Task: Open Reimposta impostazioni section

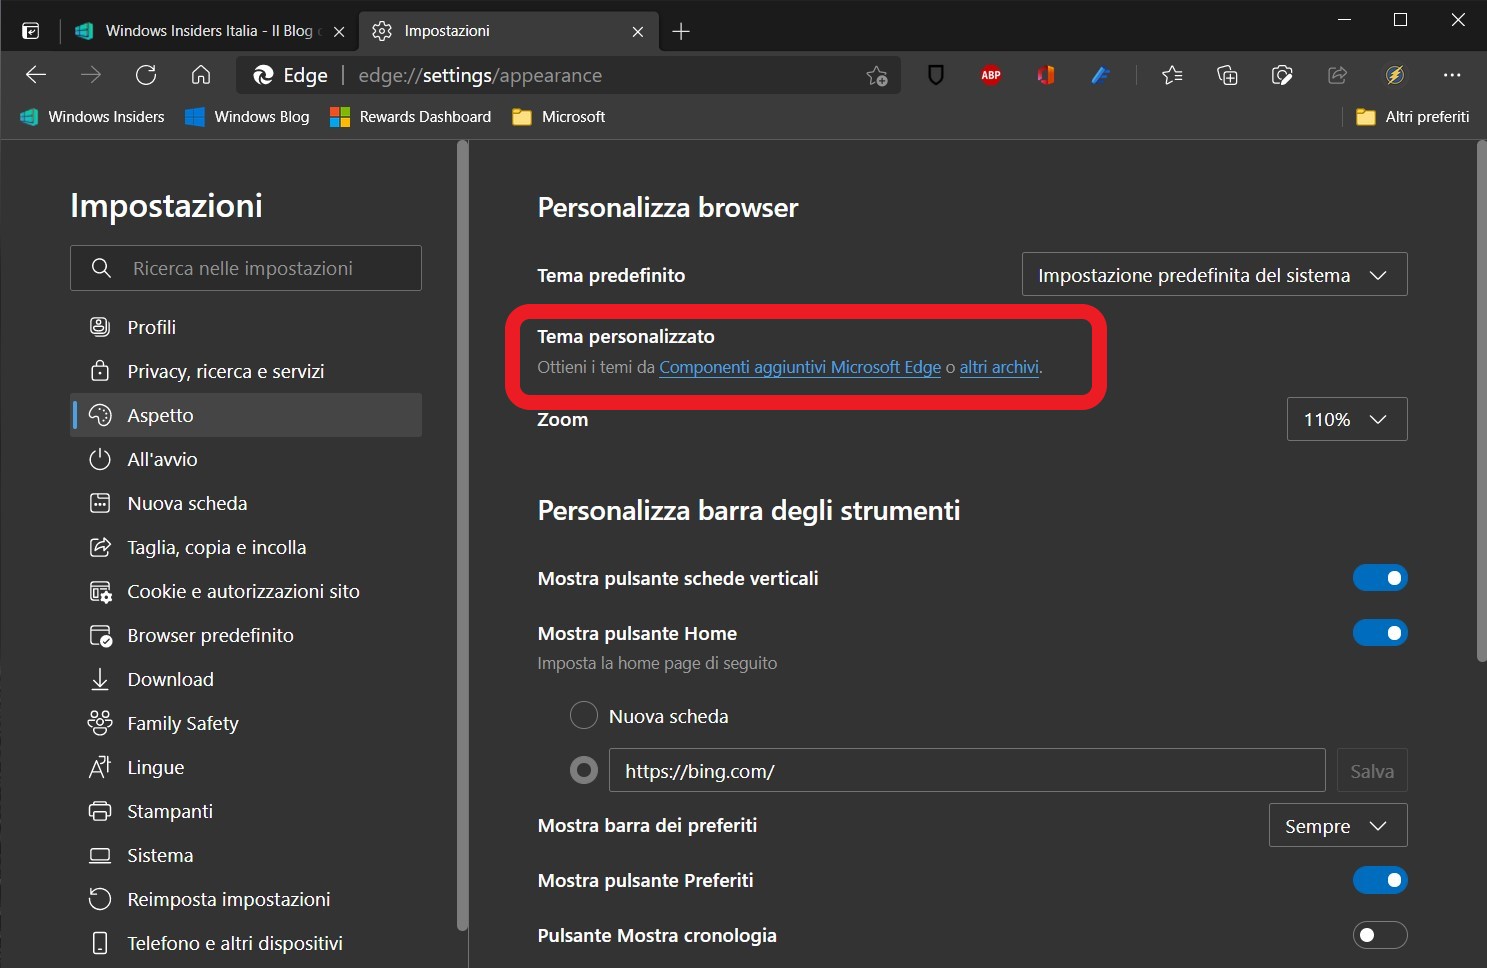Action: [x=246, y=899]
